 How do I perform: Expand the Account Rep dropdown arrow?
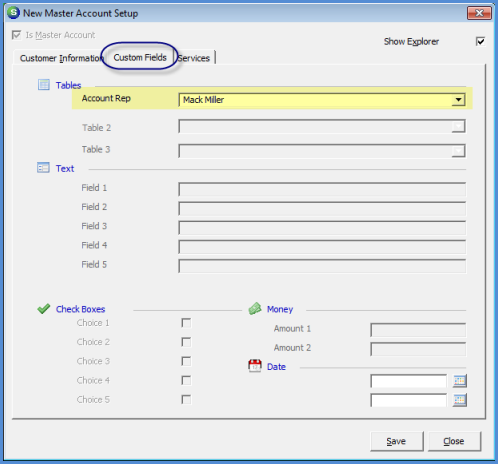[458, 100]
